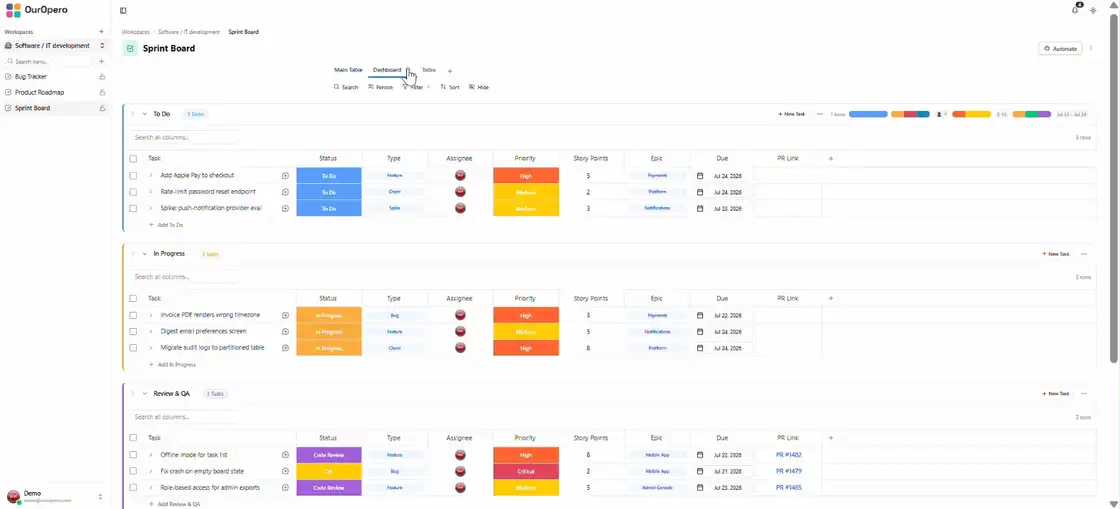Screen dimensions: 1120x509
Task: Open the In Progress group's more options dots
Action: 1084,254
